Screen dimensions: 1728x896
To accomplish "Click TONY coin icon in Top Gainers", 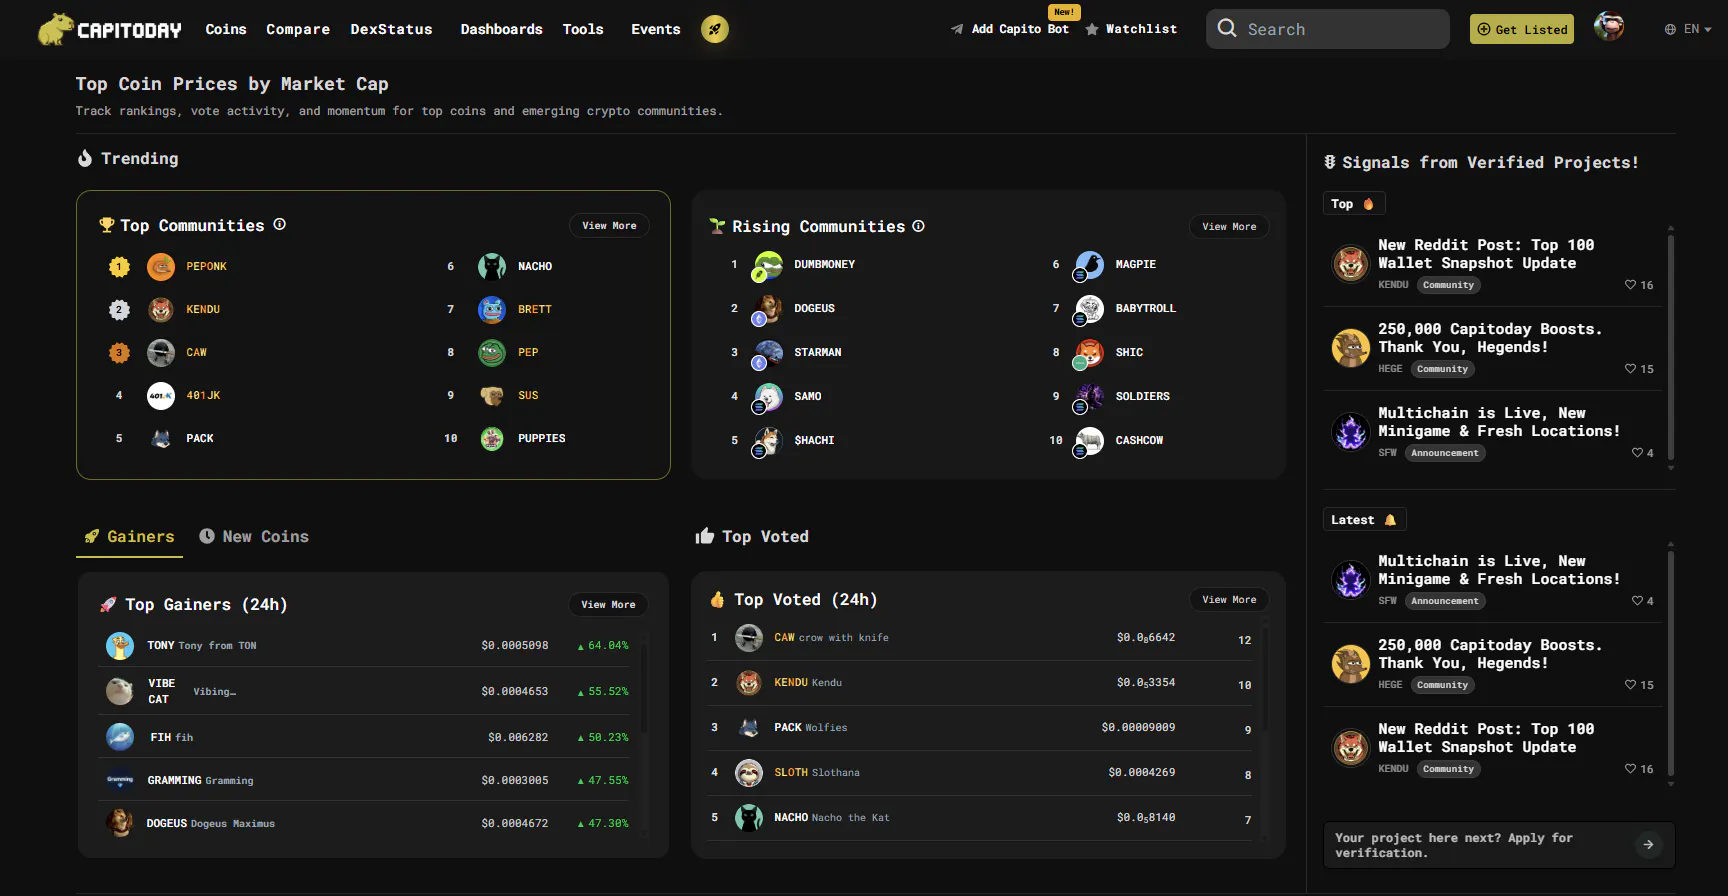I will (x=120, y=646).
